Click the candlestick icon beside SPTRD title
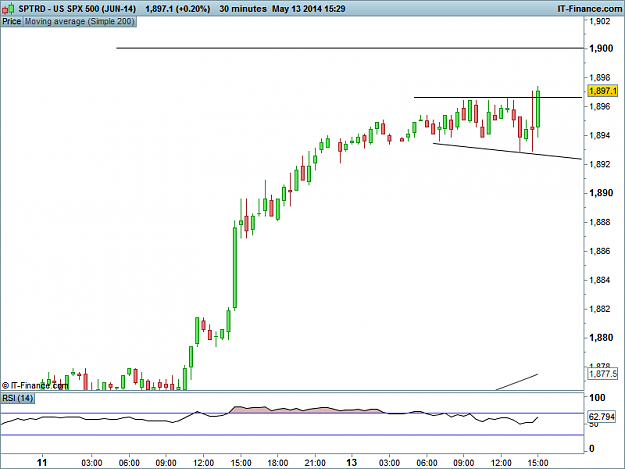Viewport: 625px width, 469px height. point(8,8)
